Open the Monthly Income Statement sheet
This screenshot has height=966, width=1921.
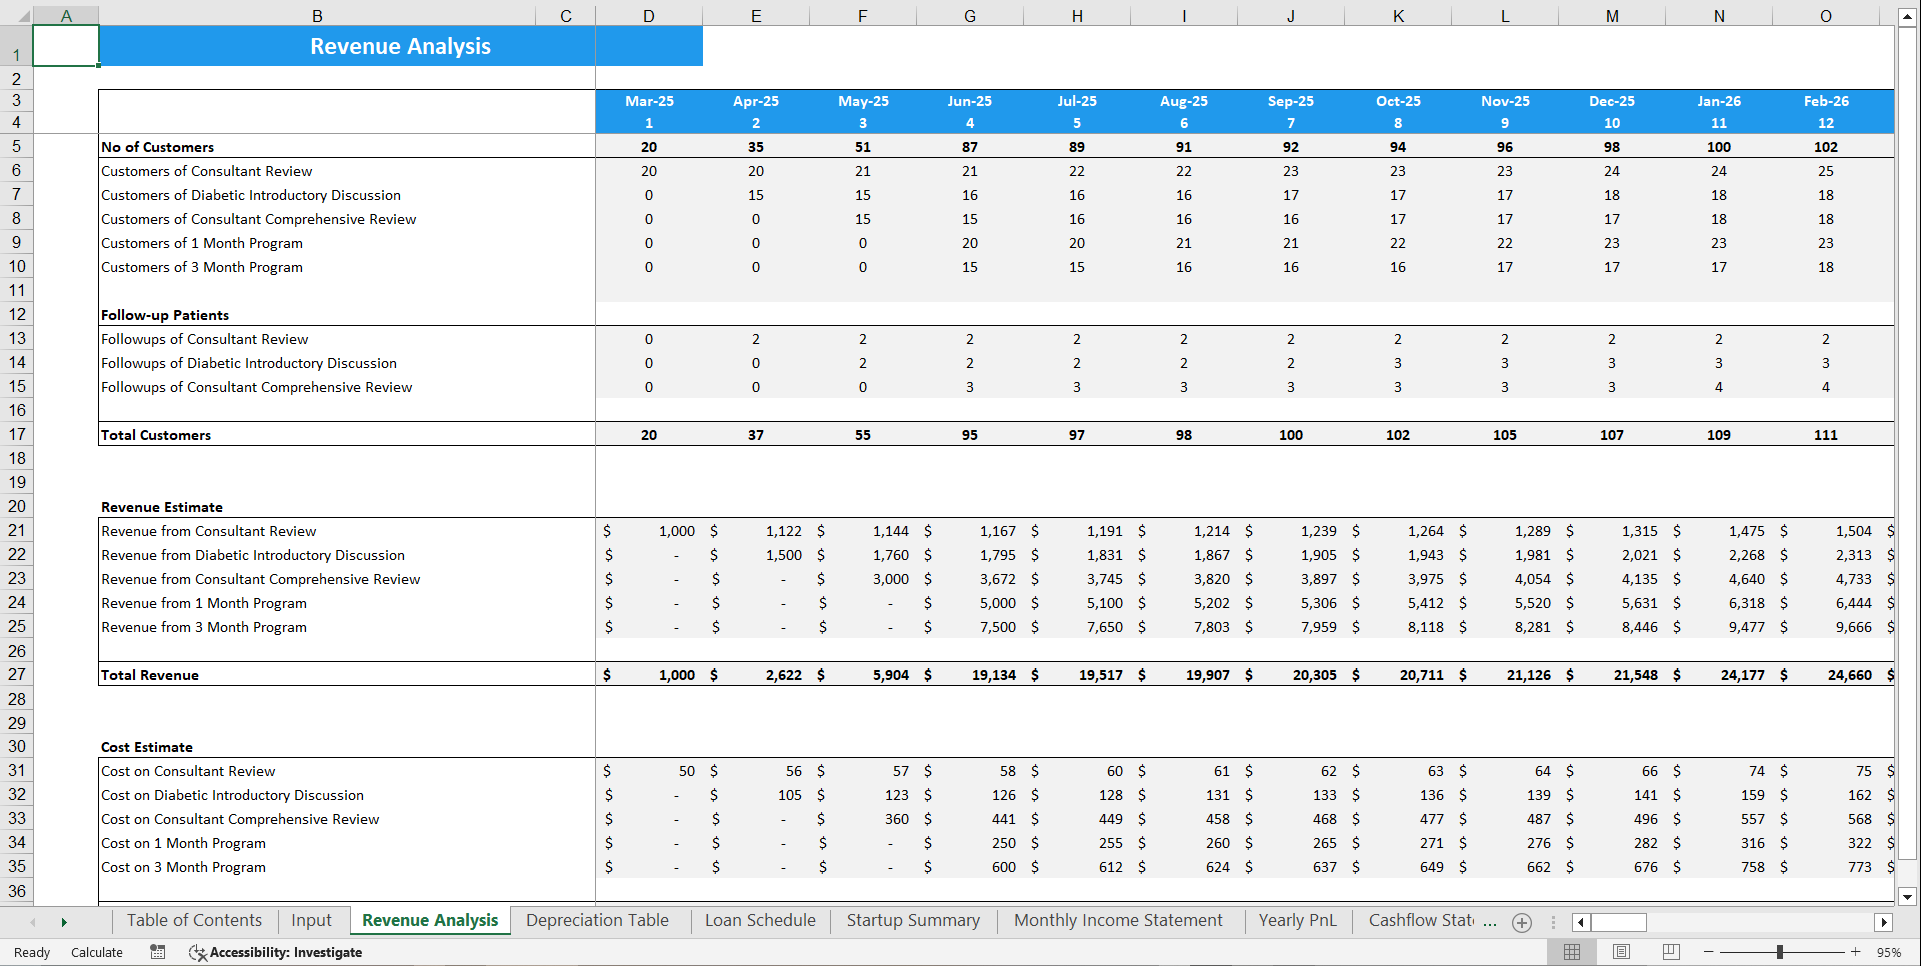(x=1118, y=920)
